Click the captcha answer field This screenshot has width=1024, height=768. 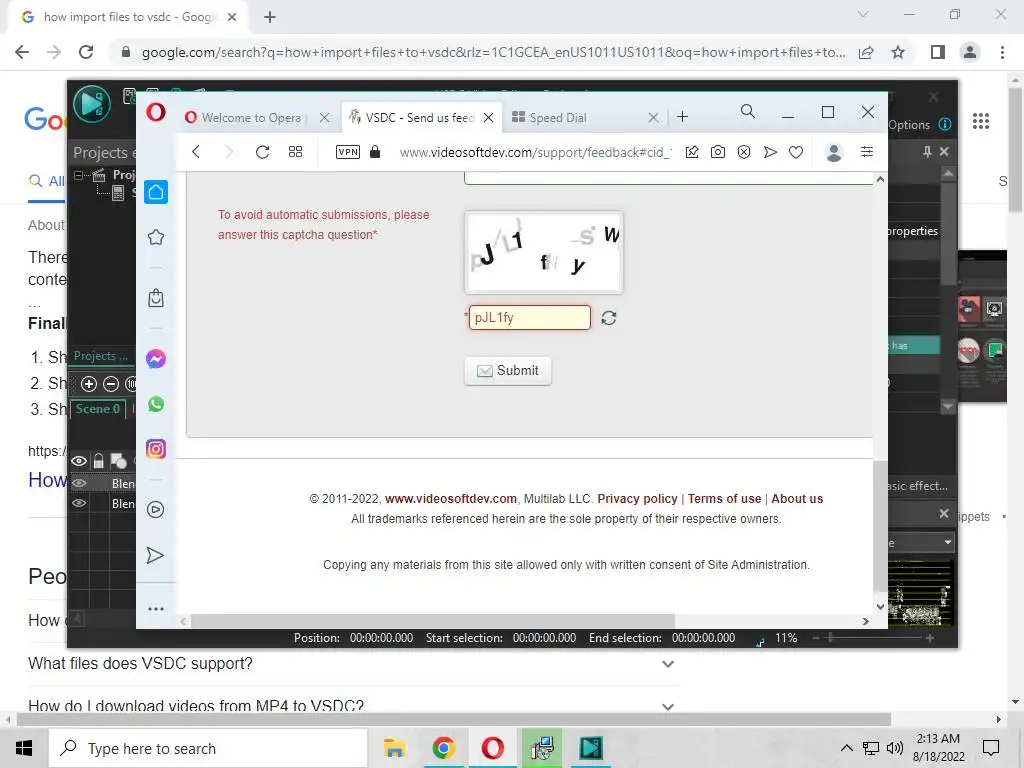pyautogui.click(x=530, y=317)
